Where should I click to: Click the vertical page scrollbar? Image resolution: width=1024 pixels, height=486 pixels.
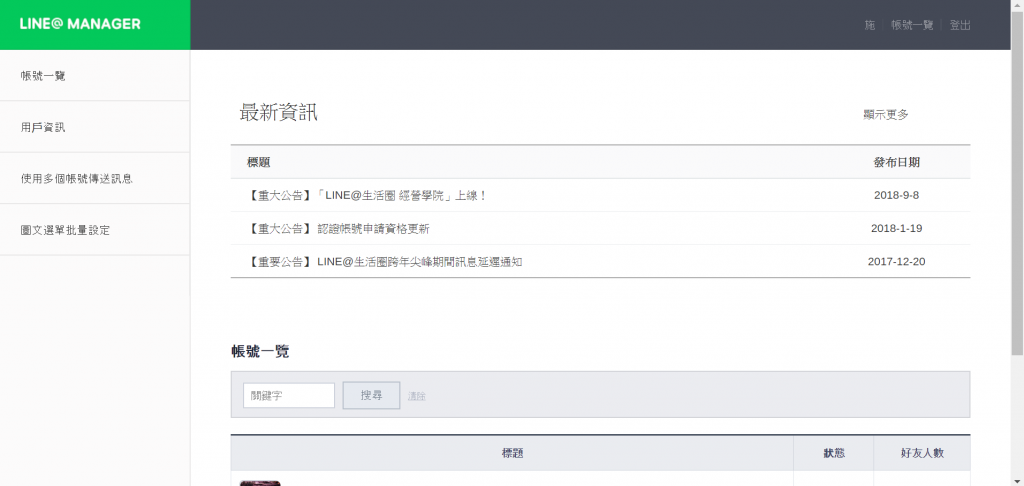[x=1017, y=183]
